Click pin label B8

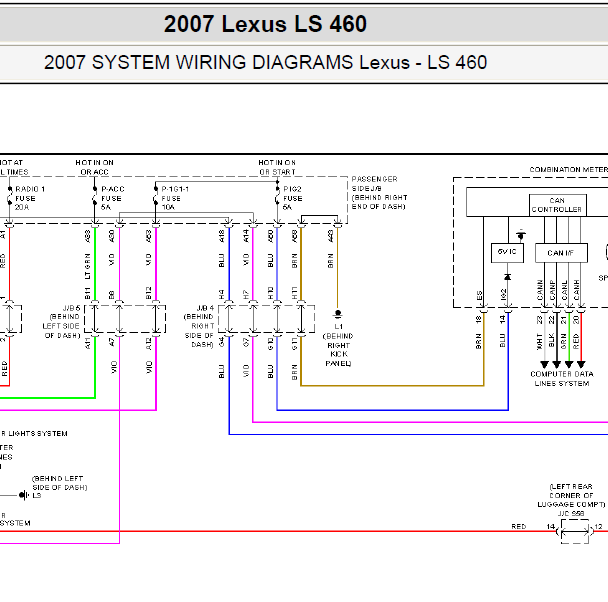click(x=112, y=295)
